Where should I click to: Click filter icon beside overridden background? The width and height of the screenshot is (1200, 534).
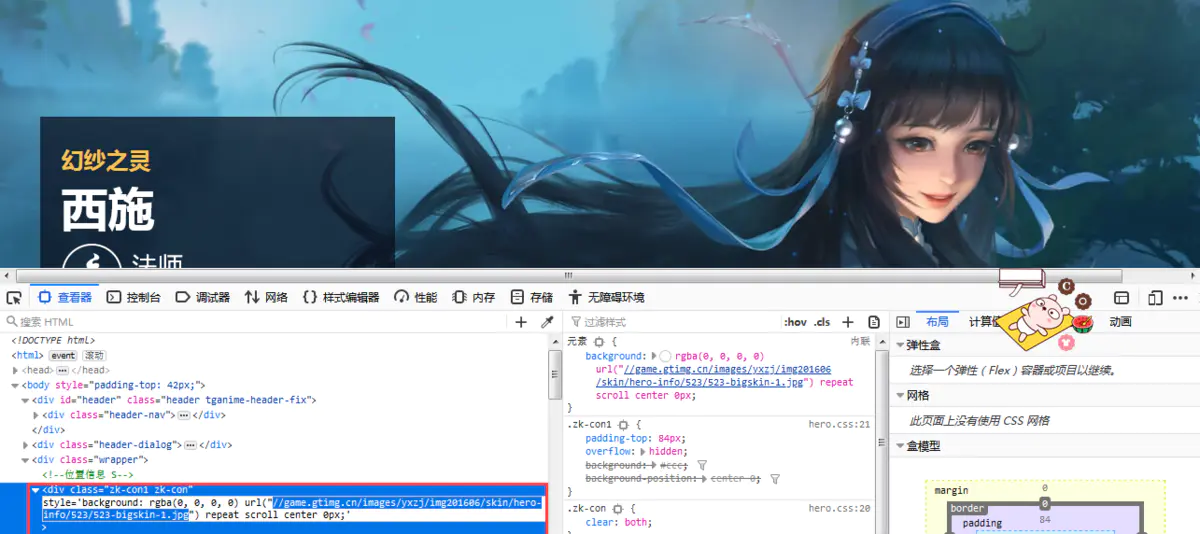[702, 465]
